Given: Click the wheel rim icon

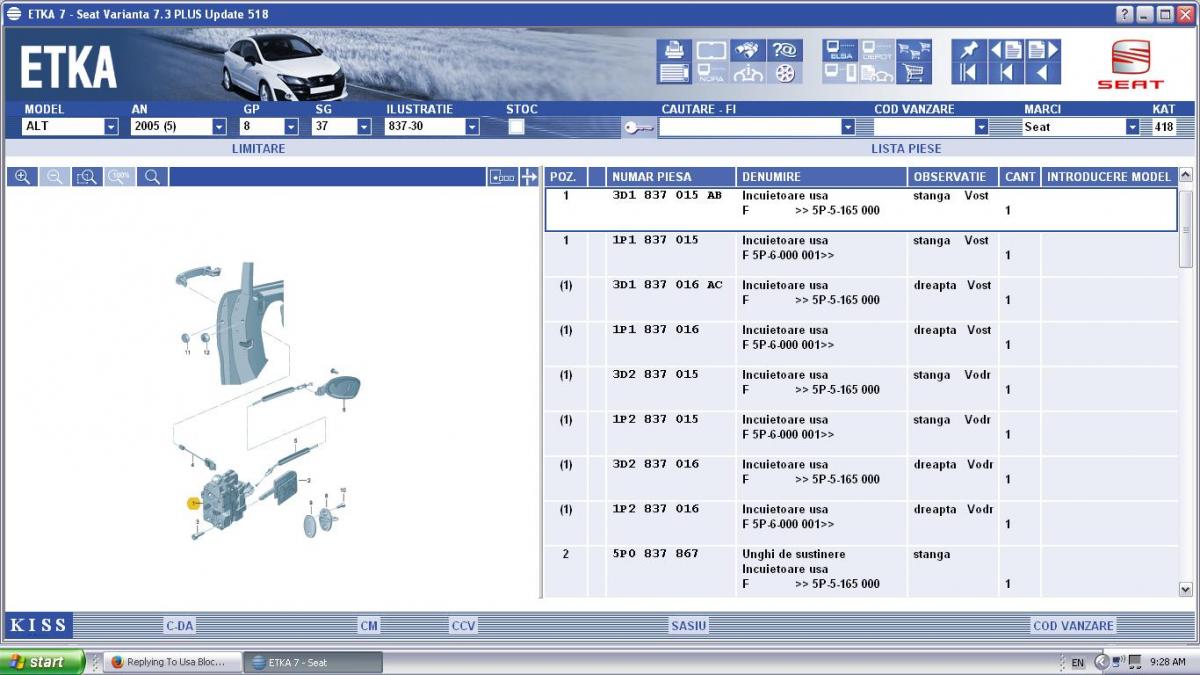Looking at the screenshot, I should click(x=784, y=73).
